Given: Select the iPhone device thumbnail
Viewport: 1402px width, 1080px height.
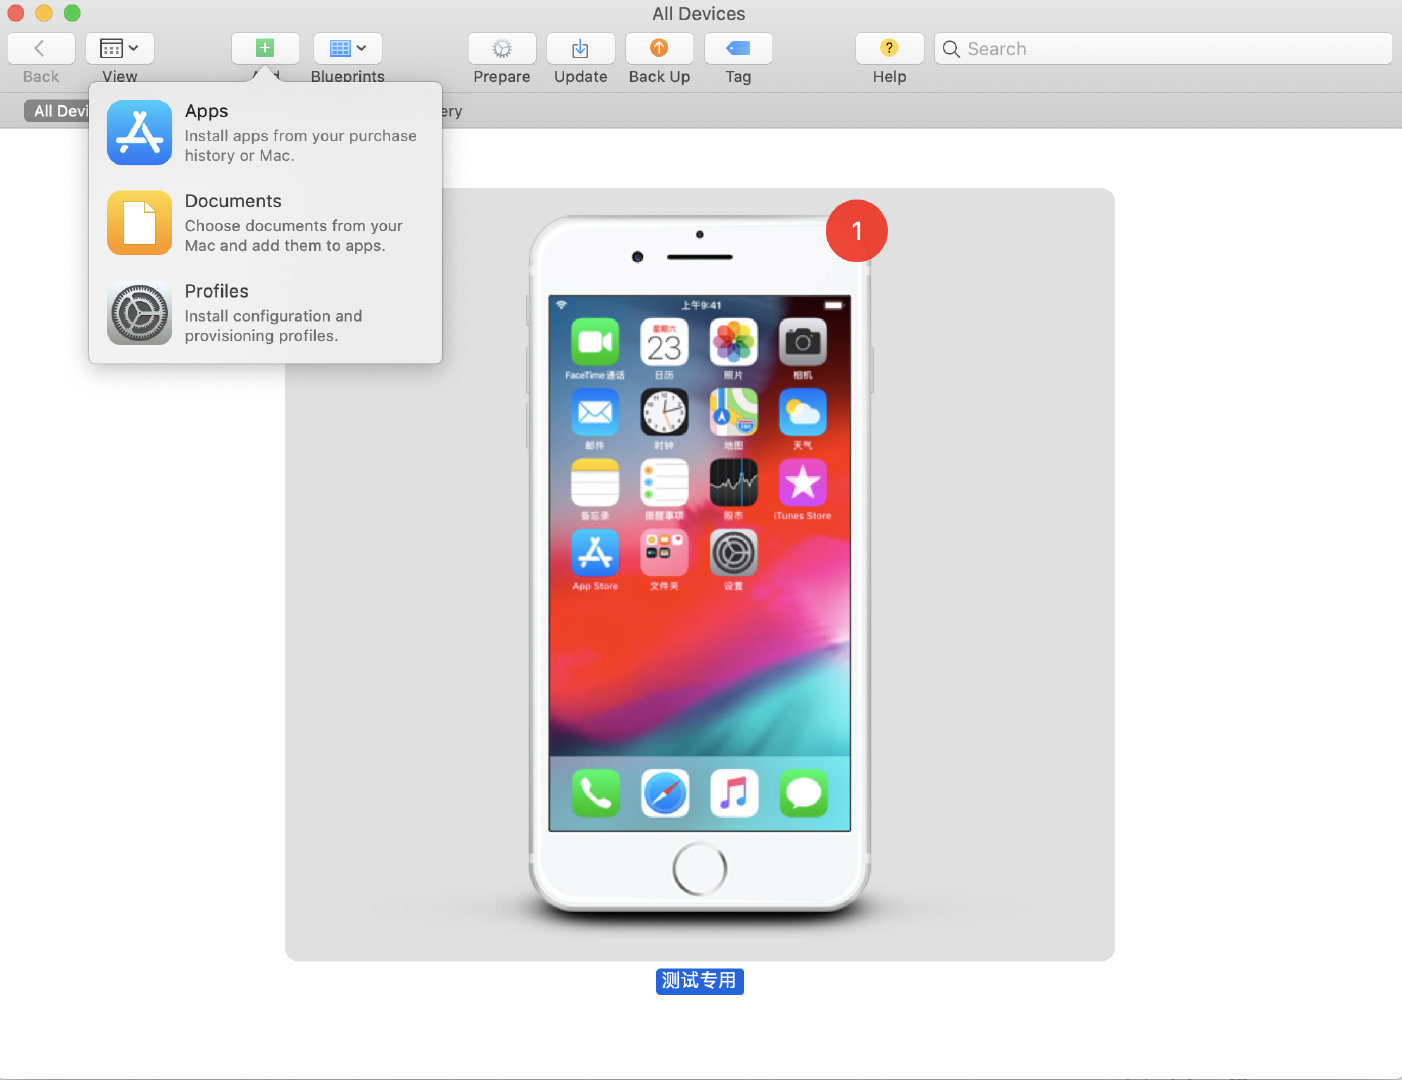Looking at the screenshot, I should [700, 574].
